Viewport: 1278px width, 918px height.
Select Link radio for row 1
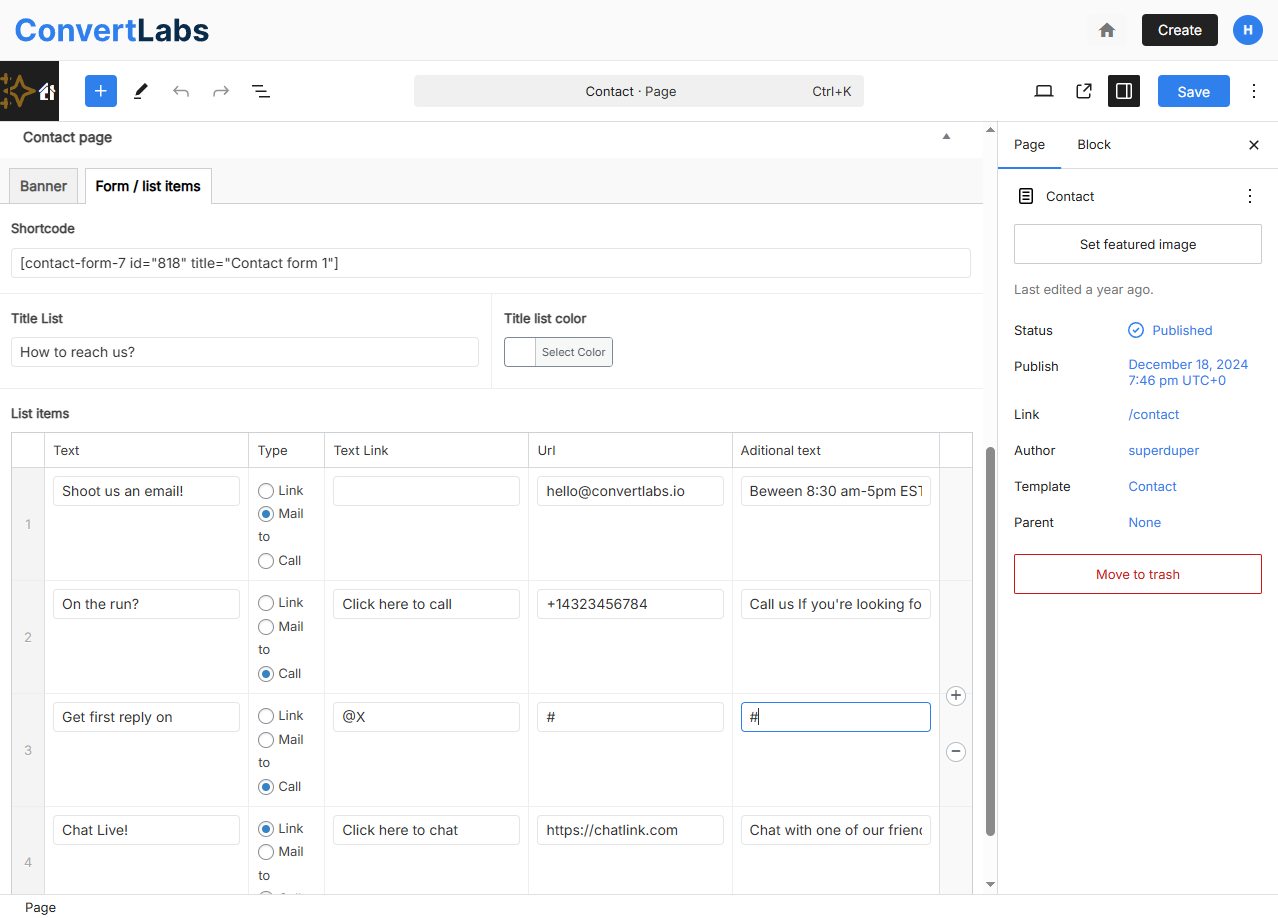coord(266,491)
